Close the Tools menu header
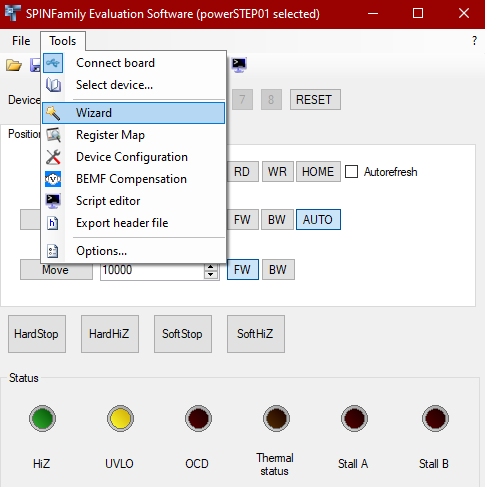Viewport: 485px width, 487px height. 63,41
